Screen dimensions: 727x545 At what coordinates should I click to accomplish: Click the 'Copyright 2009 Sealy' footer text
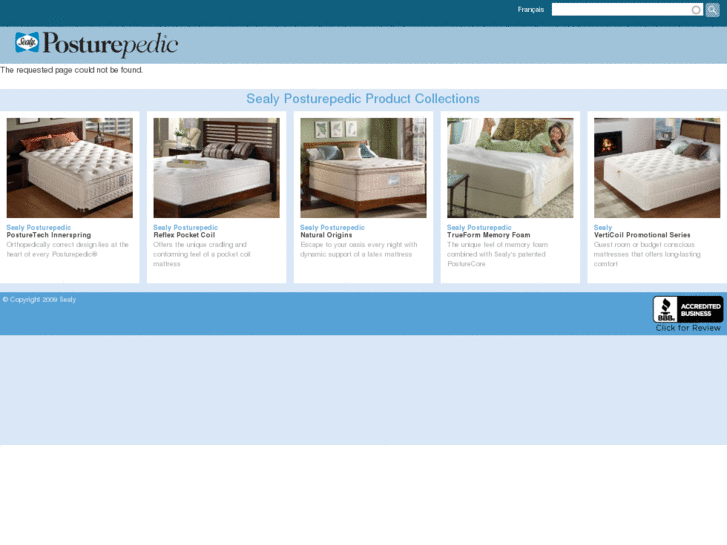pyautogui.click(x=39, y=300)
